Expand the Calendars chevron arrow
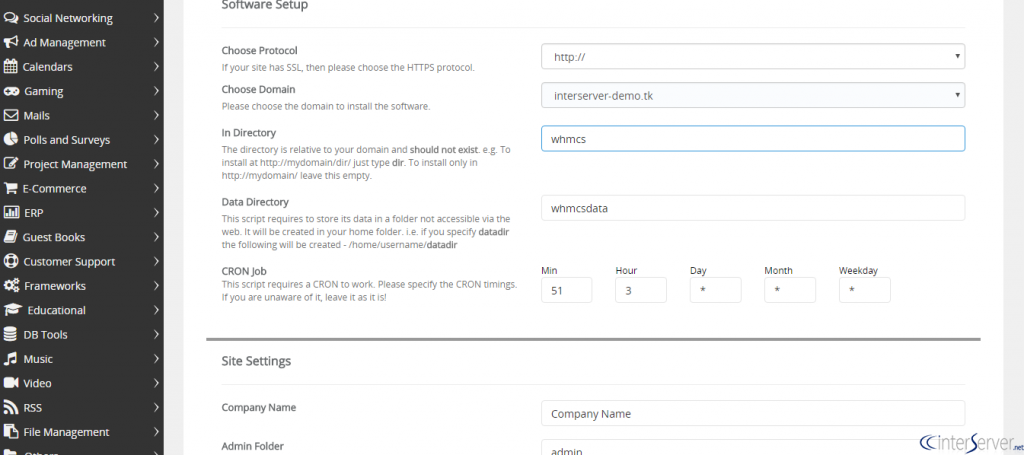1024x455 pixels. [157, 67]
